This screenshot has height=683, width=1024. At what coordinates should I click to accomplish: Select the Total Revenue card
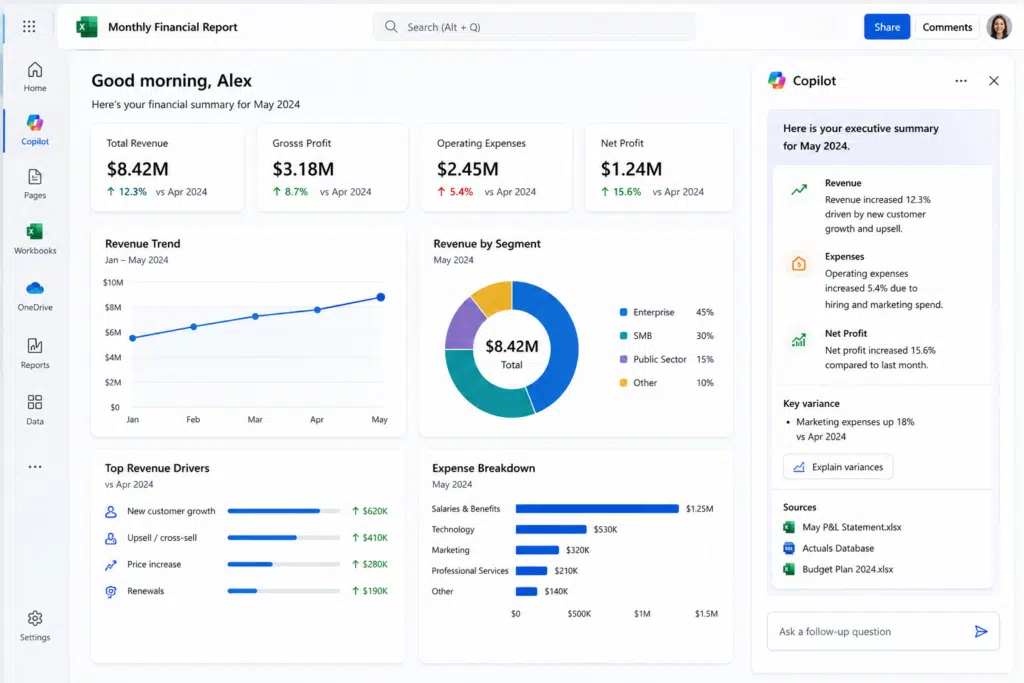click(167, 168)
